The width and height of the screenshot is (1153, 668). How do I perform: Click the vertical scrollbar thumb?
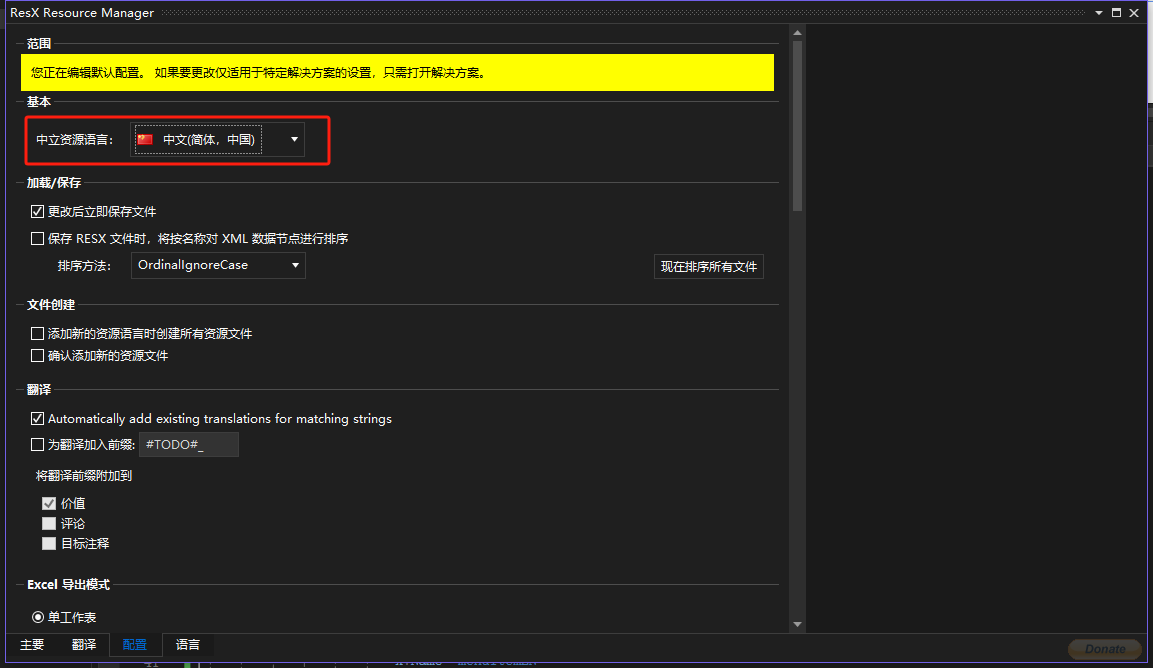(x=797, y=126)
